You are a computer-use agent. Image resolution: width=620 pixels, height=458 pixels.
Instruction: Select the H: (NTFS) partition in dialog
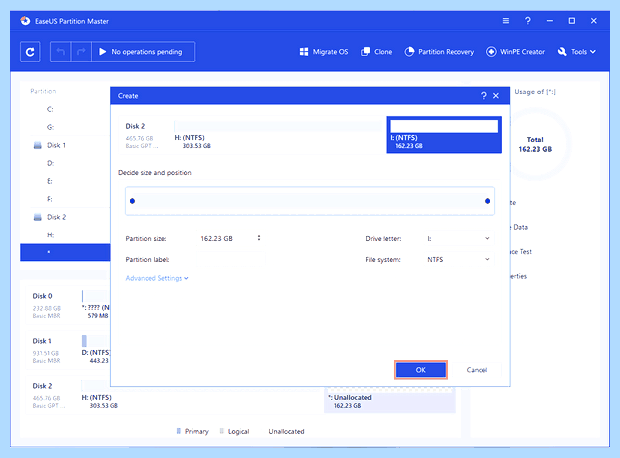tap(278, 134)
